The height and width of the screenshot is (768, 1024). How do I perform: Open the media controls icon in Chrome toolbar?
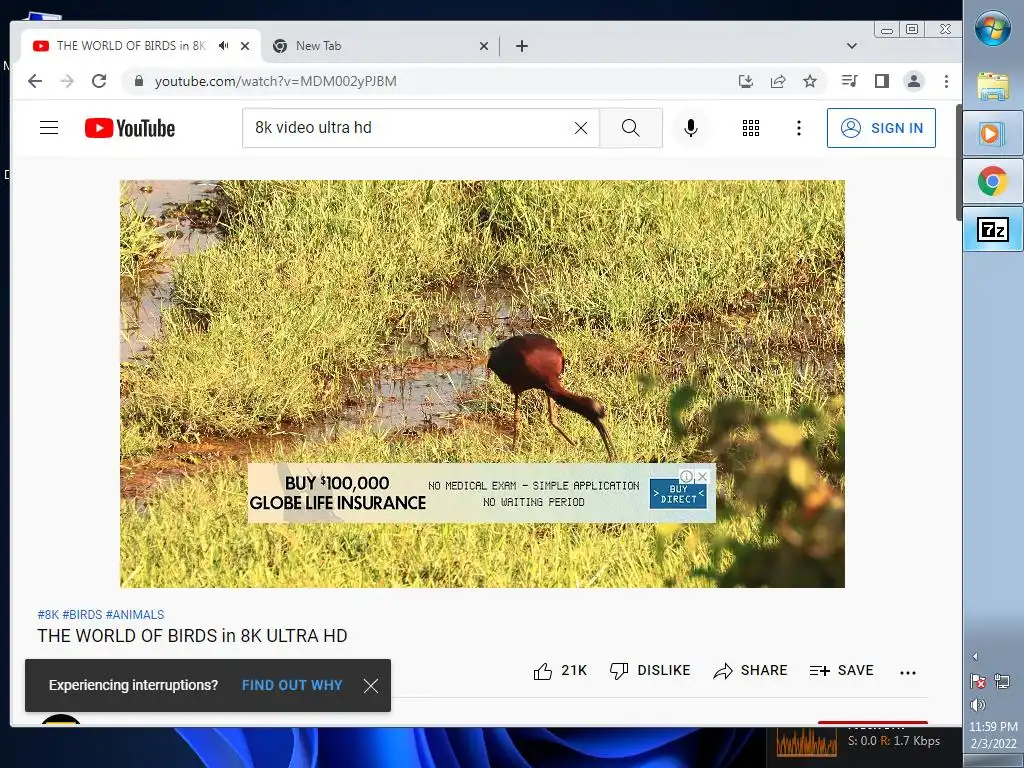(850, 81)
